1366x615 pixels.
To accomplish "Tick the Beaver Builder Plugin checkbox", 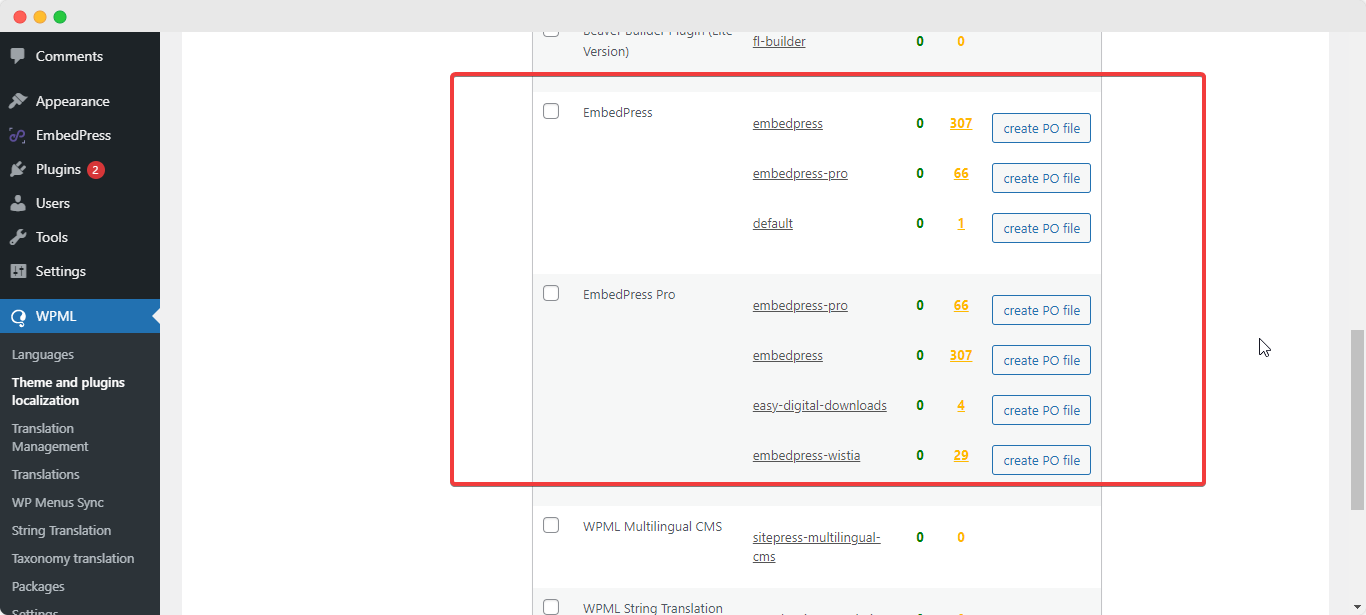I will (551, 33).
